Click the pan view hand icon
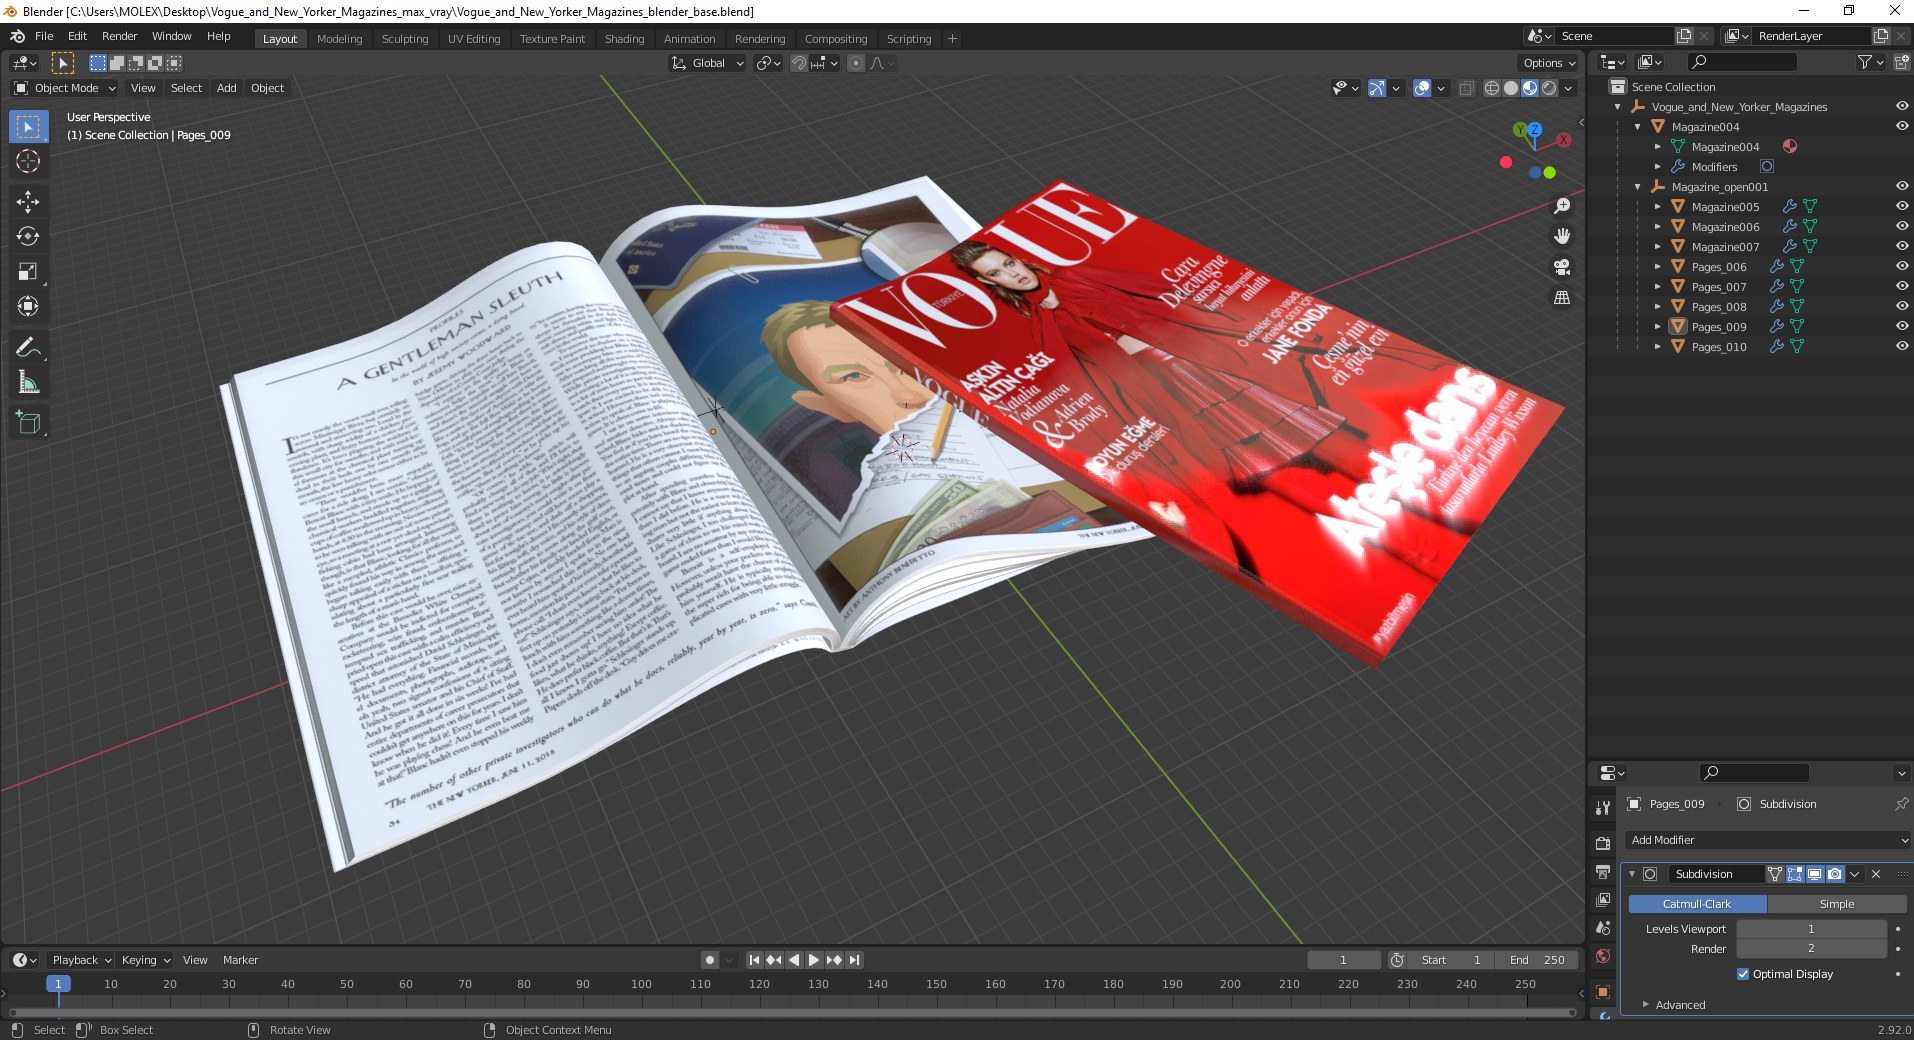Image resolution: width=1914 pixels, height=1040 pixels. pyautogui.click(x=1562, y=236)
